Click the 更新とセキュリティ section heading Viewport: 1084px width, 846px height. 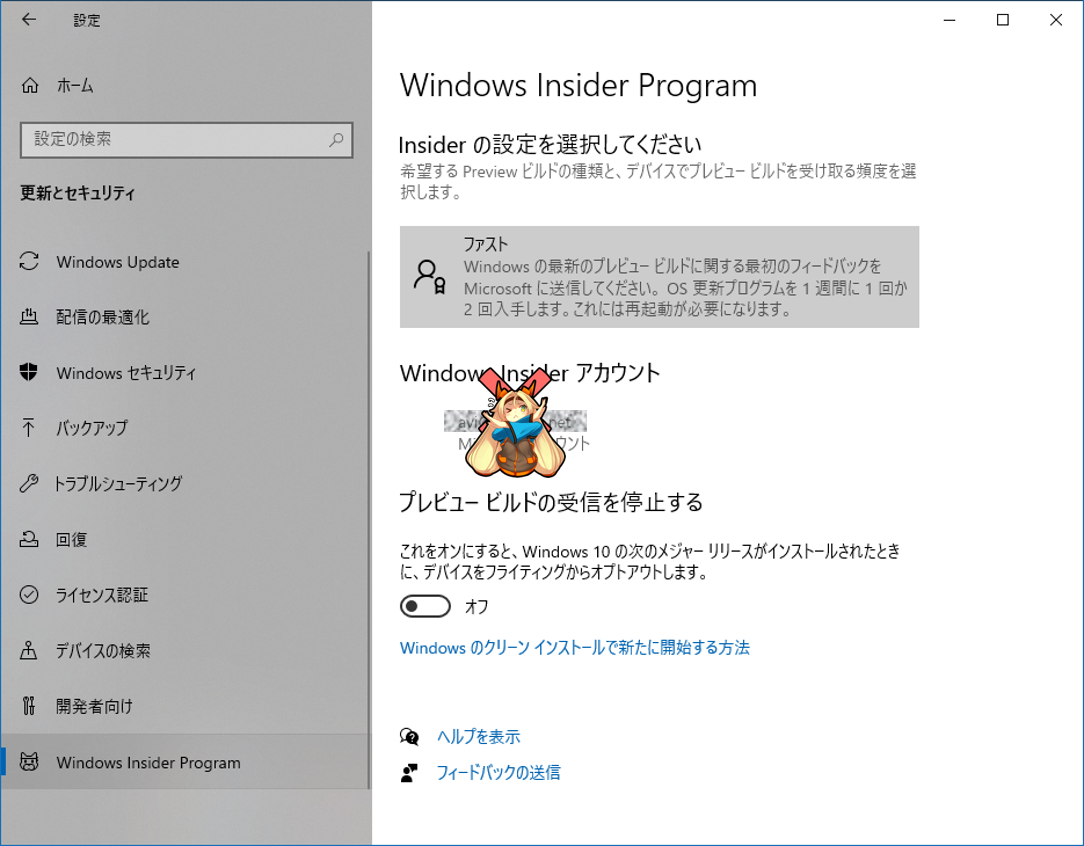point(77,193)
